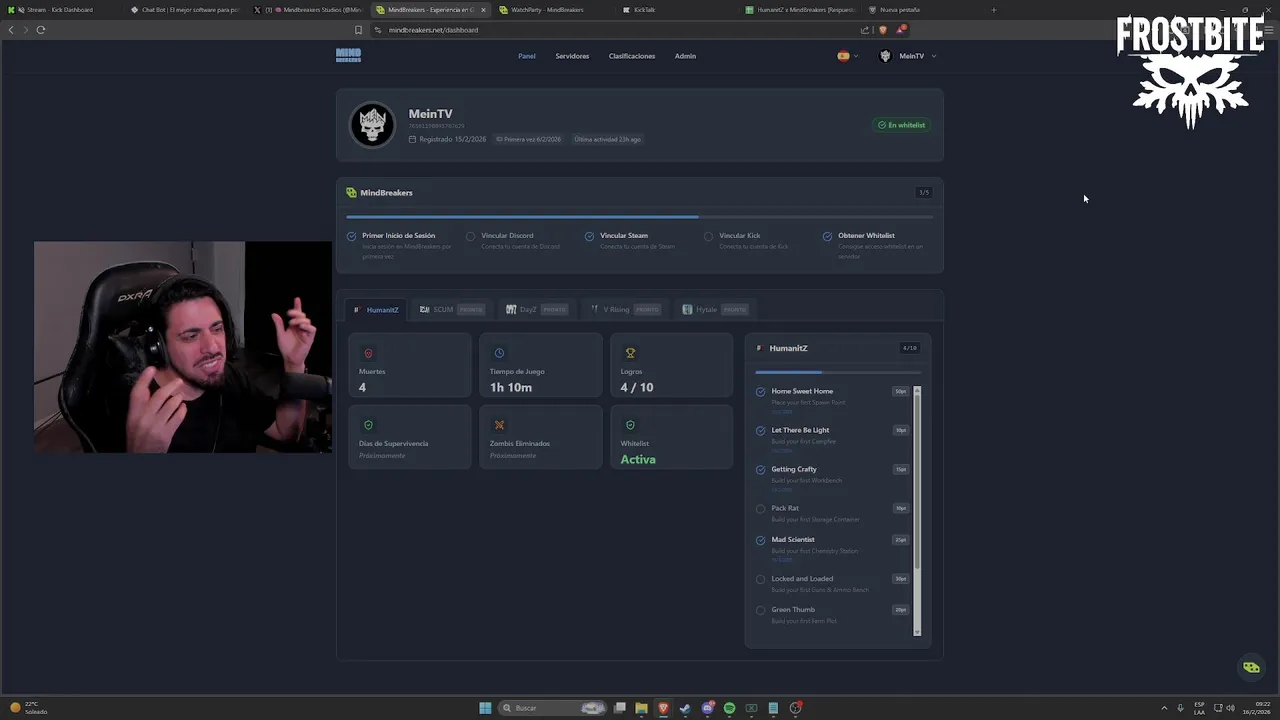Click the Días de Supervivencia shield icon
The height and width of the screenshot is (720, 1280).
[368, 425]
